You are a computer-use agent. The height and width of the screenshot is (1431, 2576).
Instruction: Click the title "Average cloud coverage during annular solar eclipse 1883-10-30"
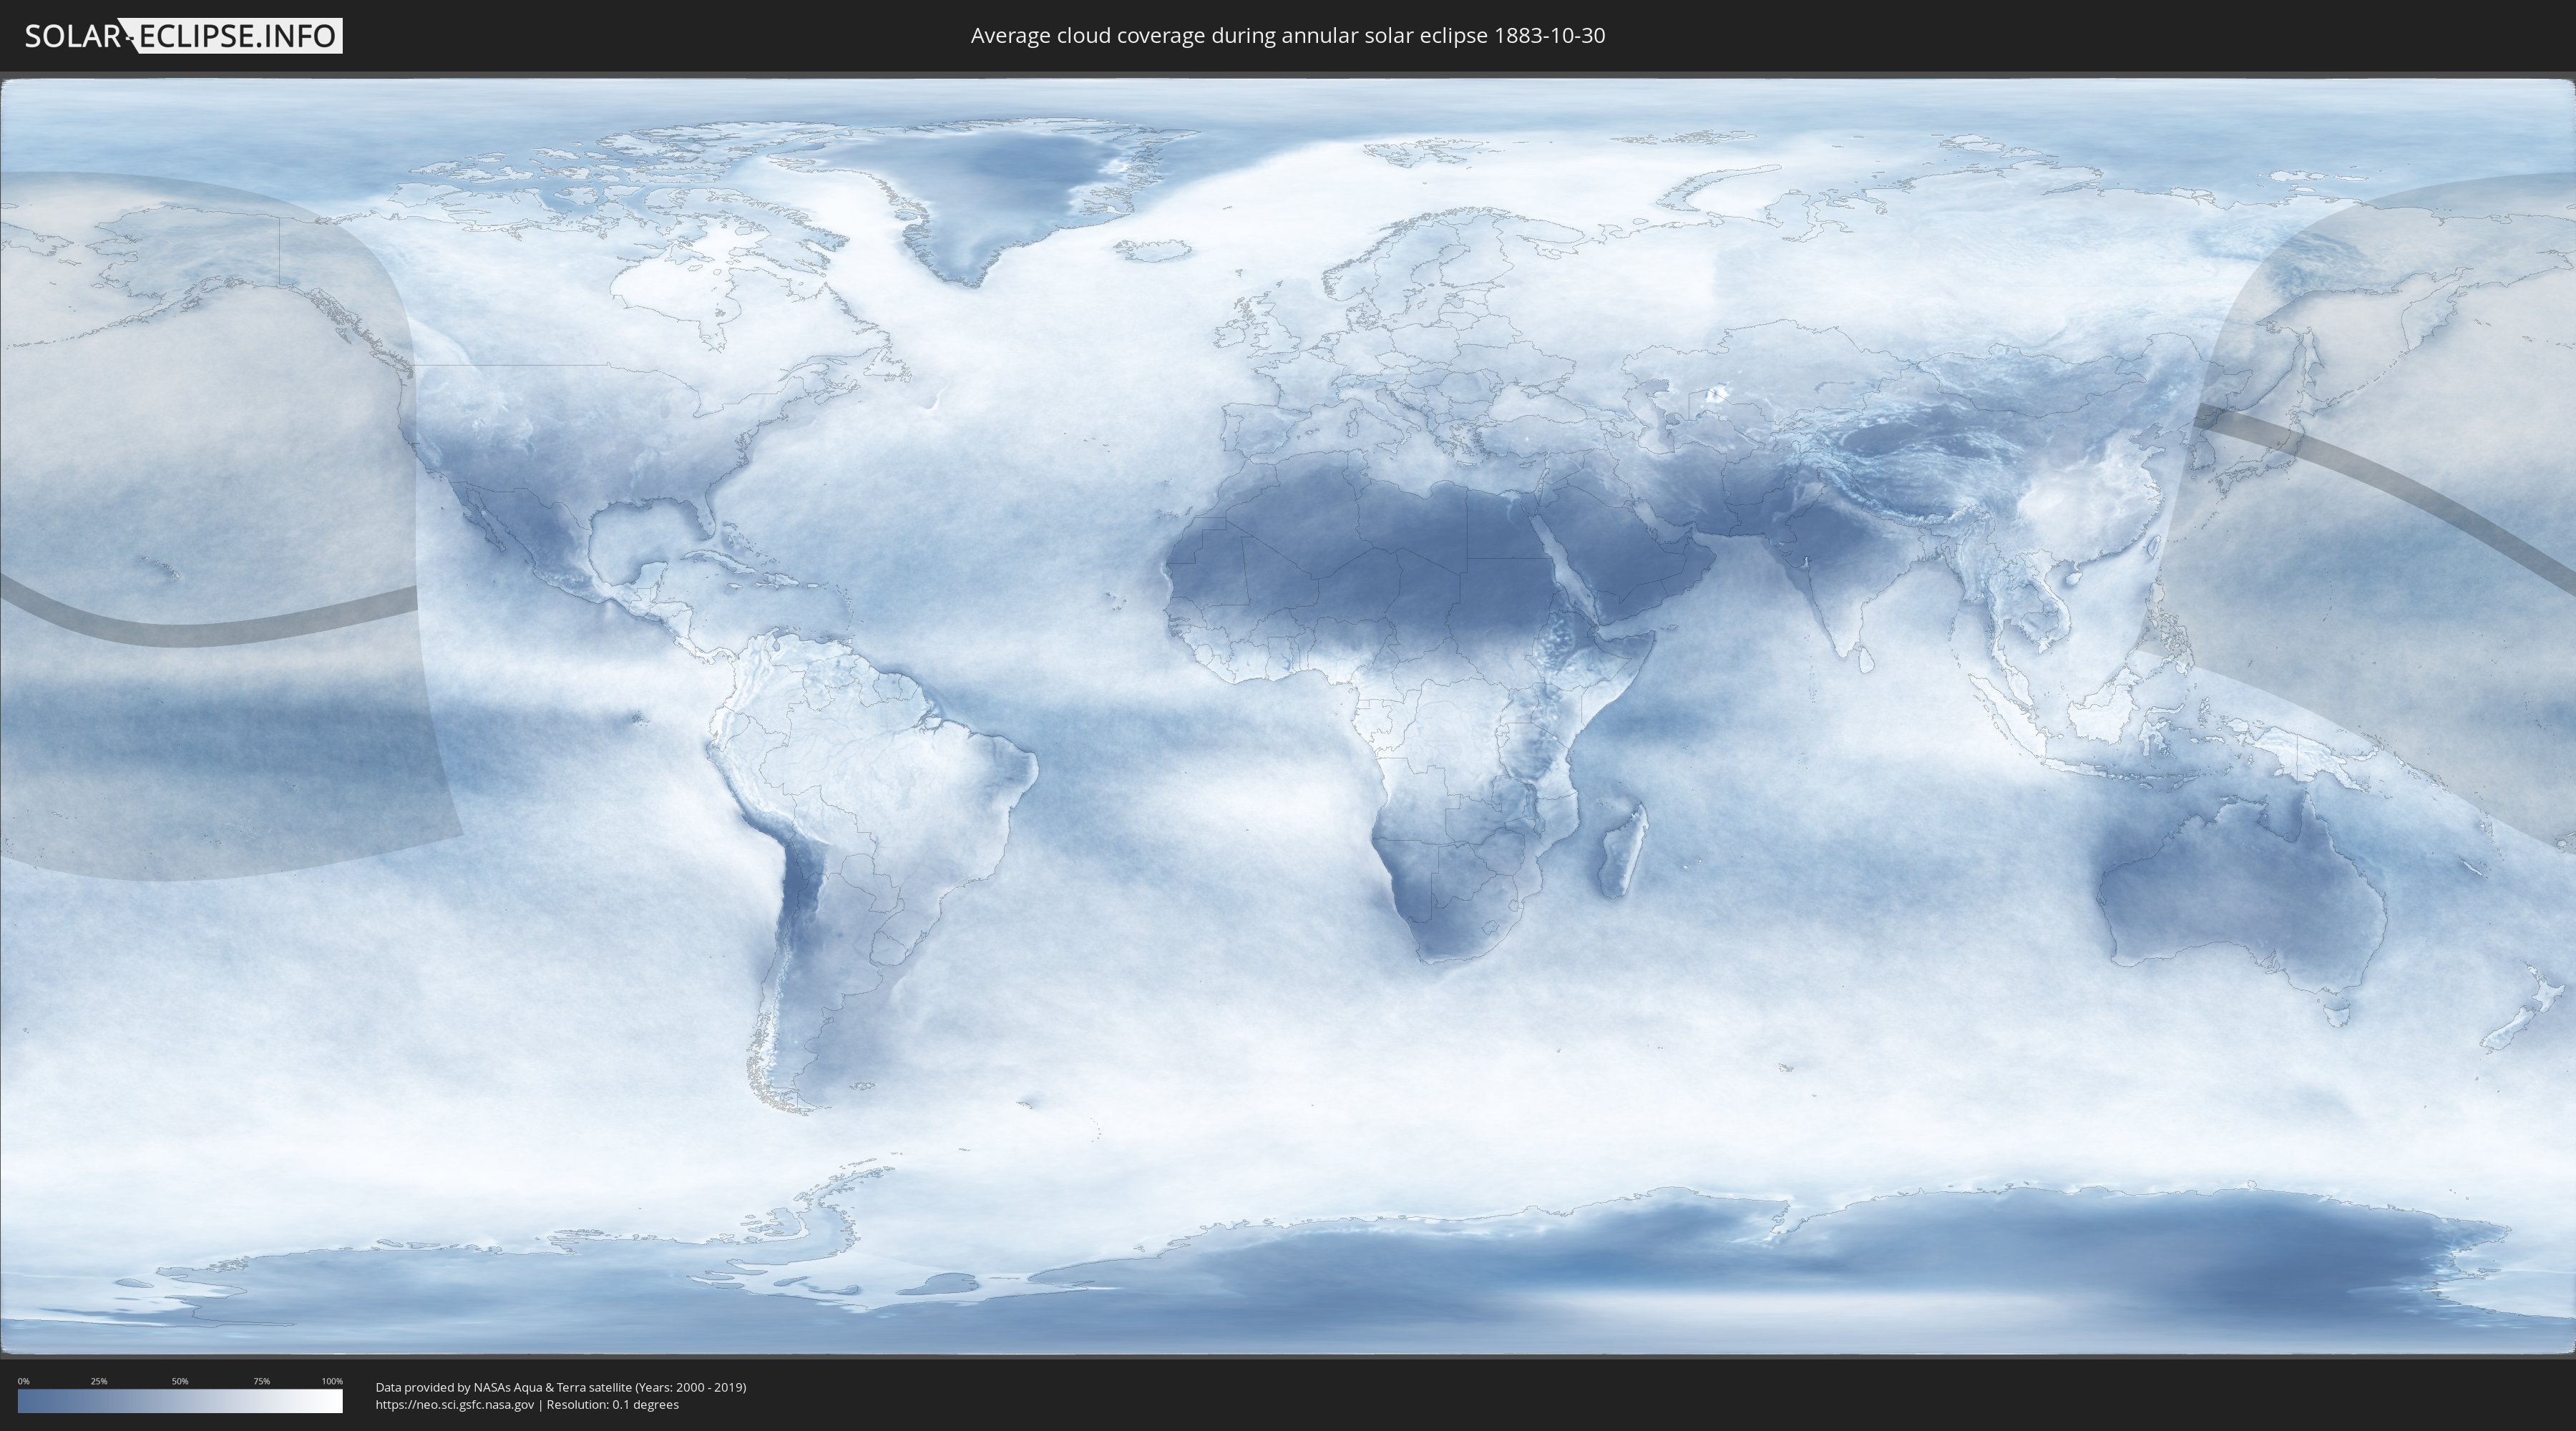tap(1288, 35)
